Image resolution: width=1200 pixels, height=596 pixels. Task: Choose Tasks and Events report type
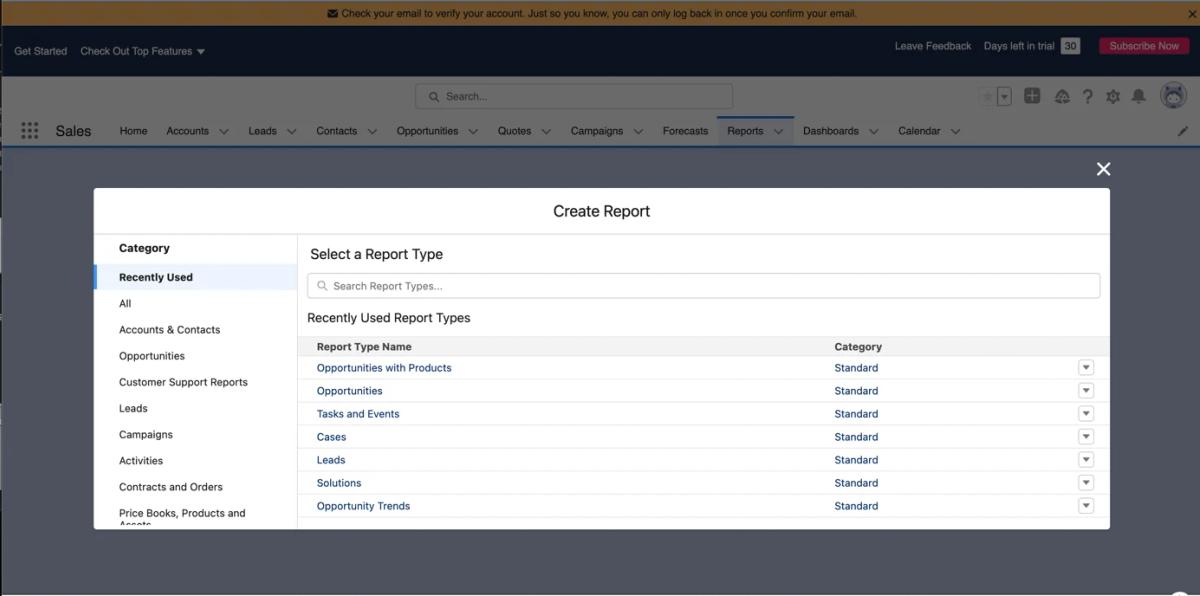click(358, 414)
